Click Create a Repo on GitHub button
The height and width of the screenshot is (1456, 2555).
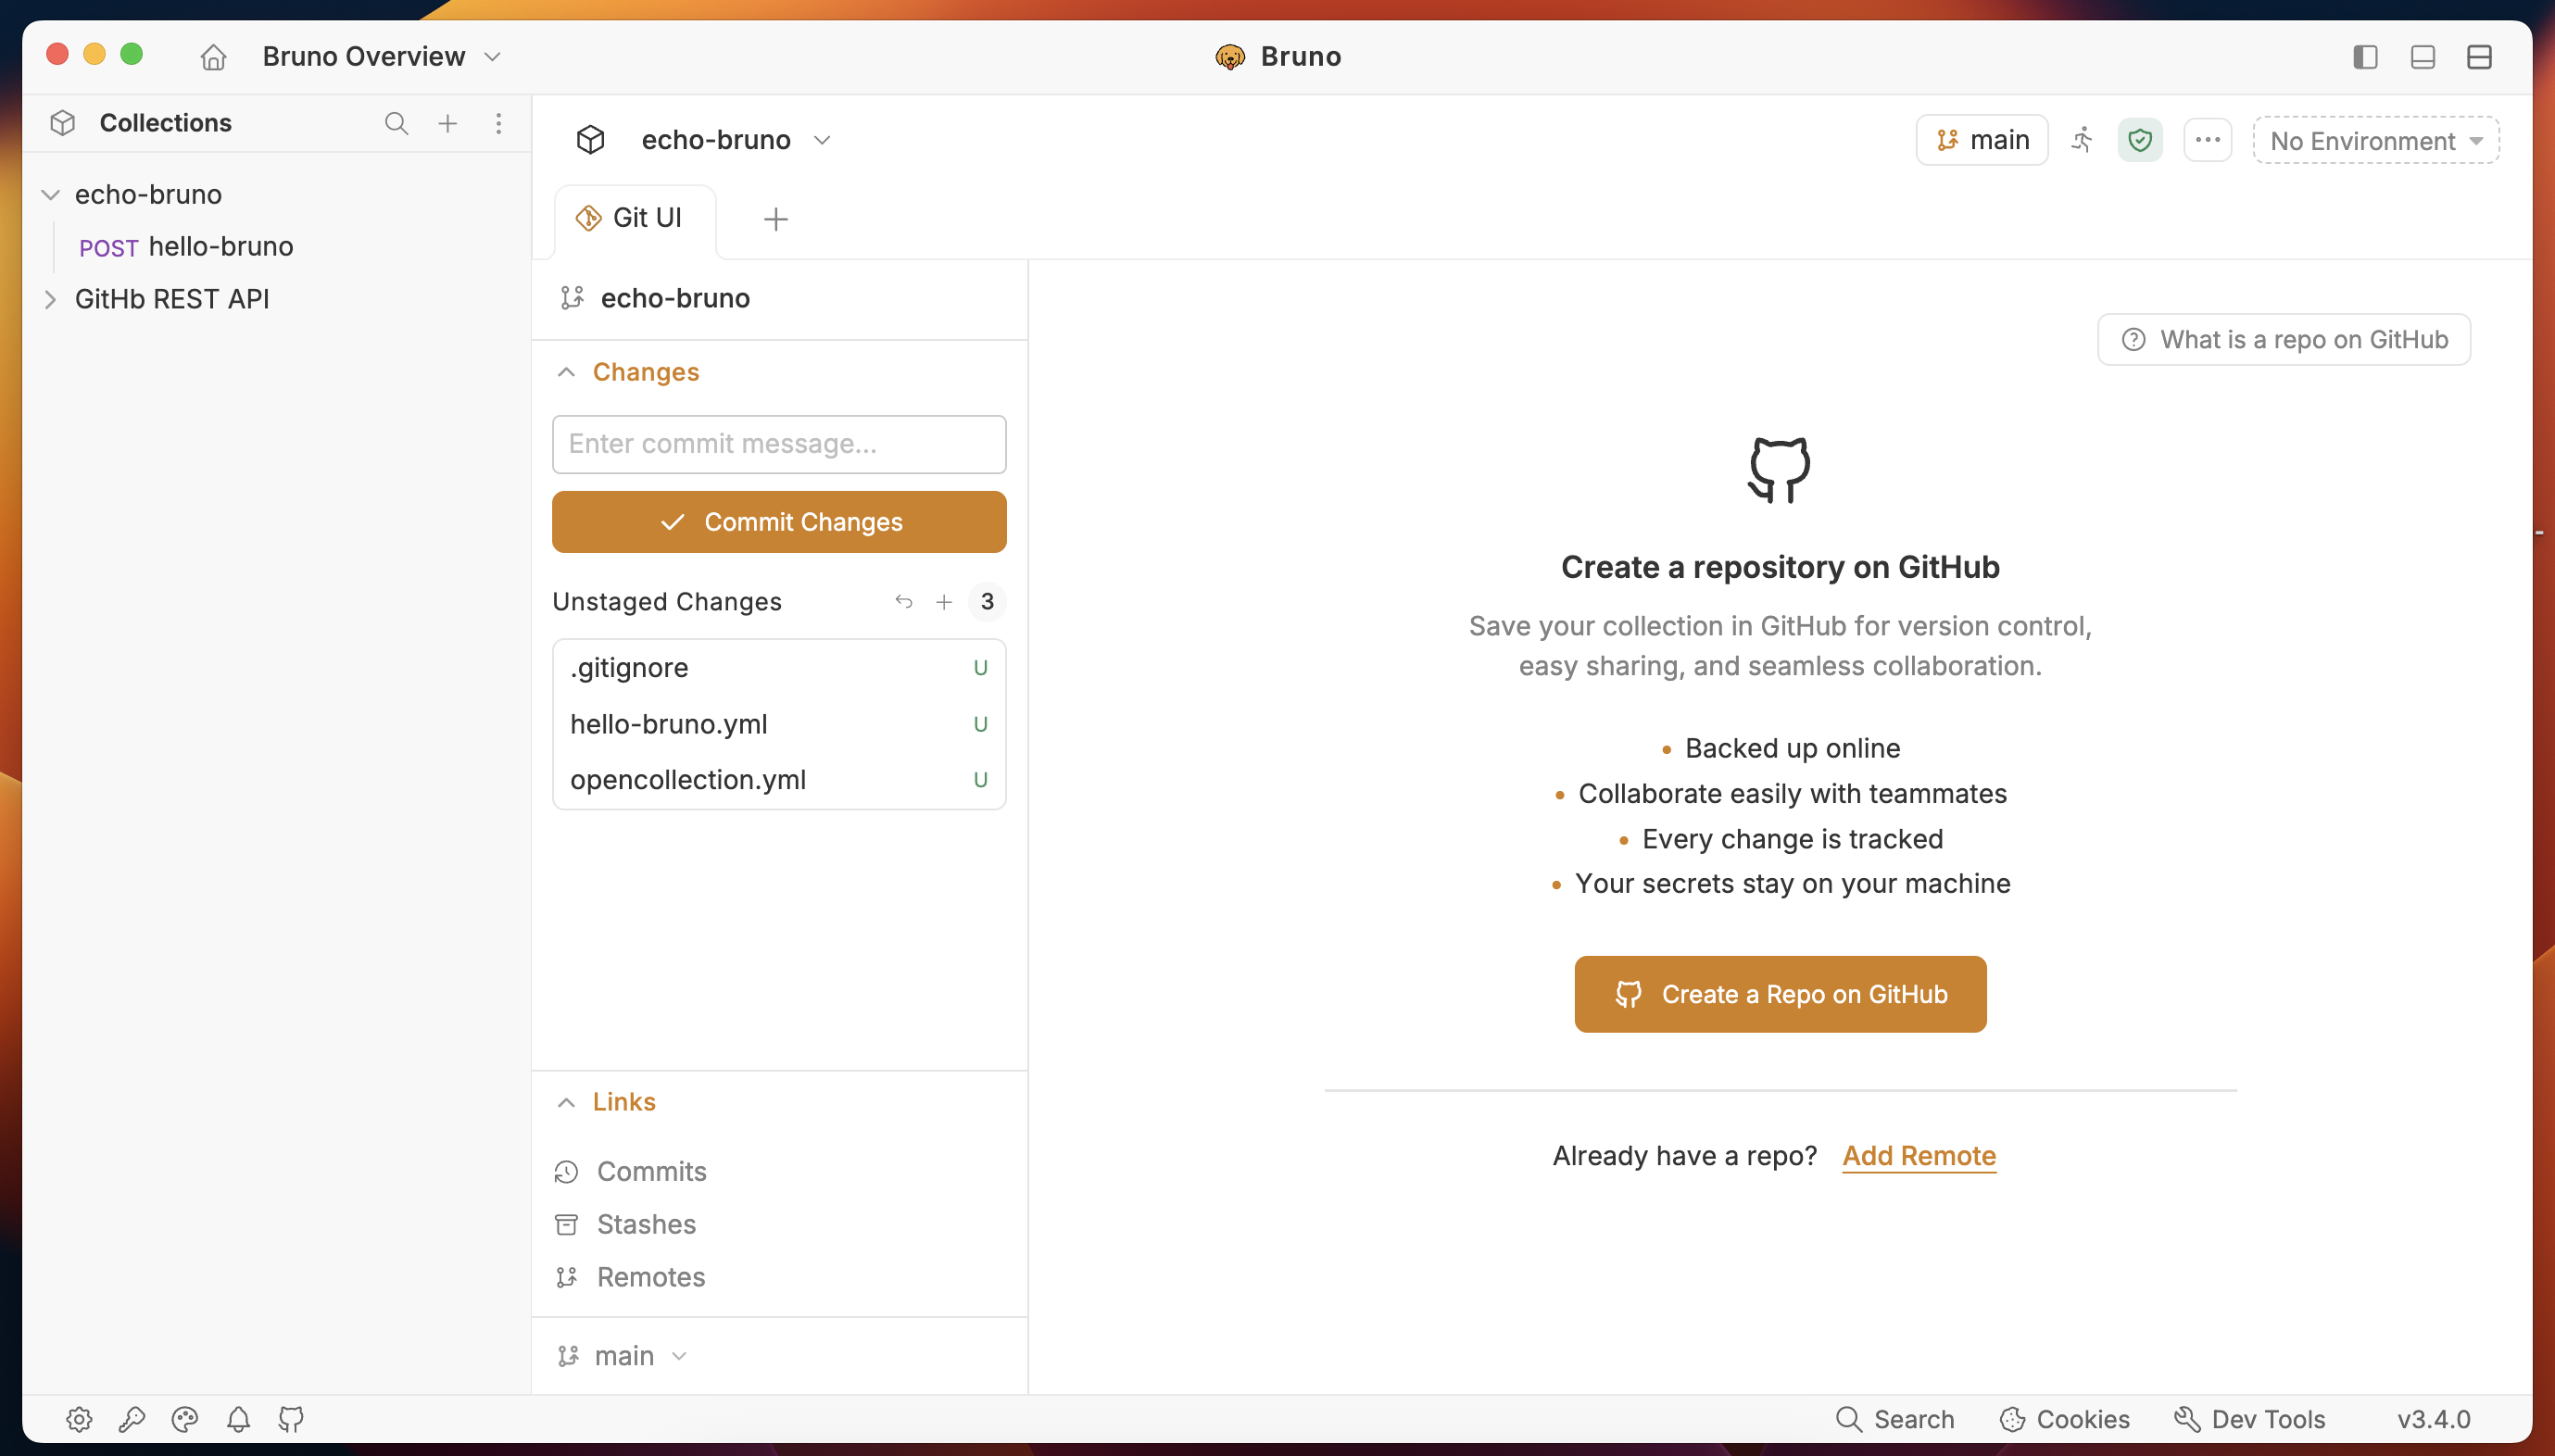pos(1780,995)
